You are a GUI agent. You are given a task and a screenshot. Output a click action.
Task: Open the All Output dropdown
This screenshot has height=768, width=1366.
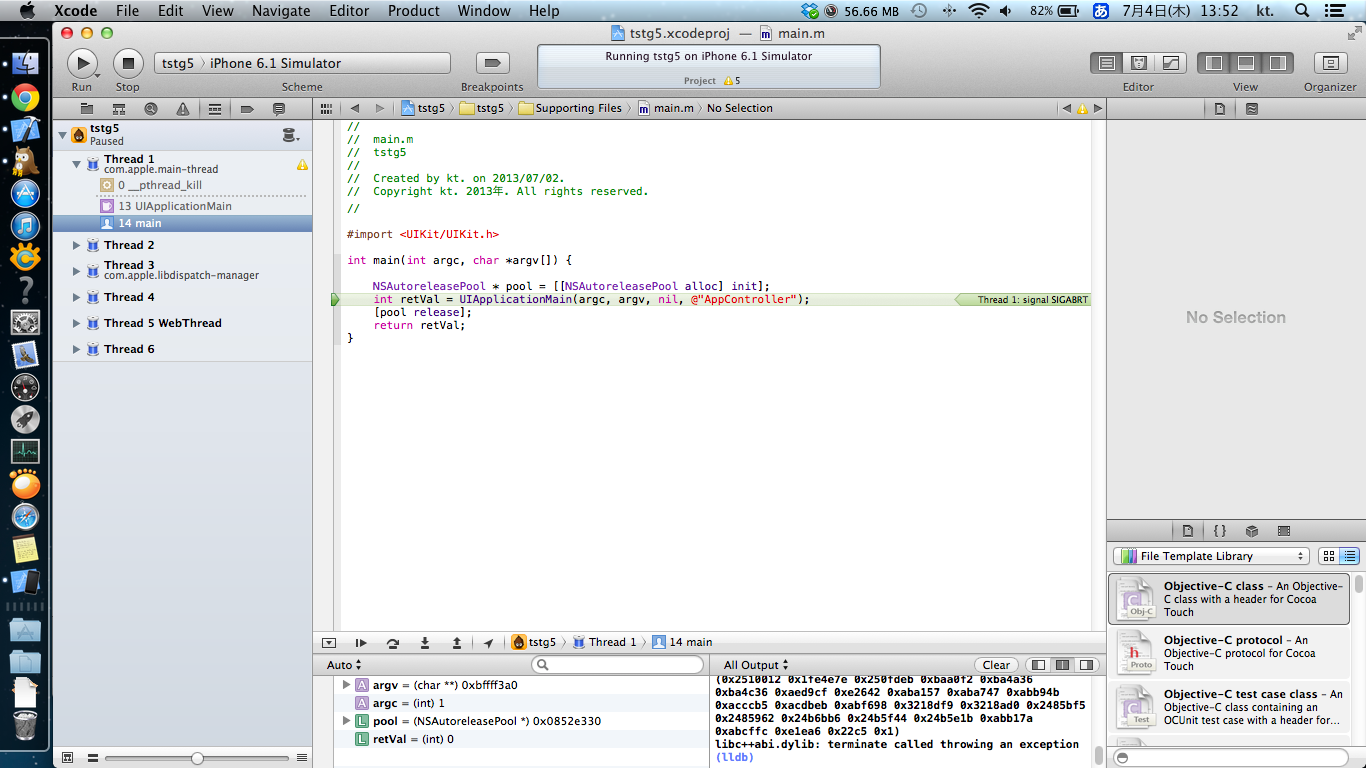tap(756, 665)
